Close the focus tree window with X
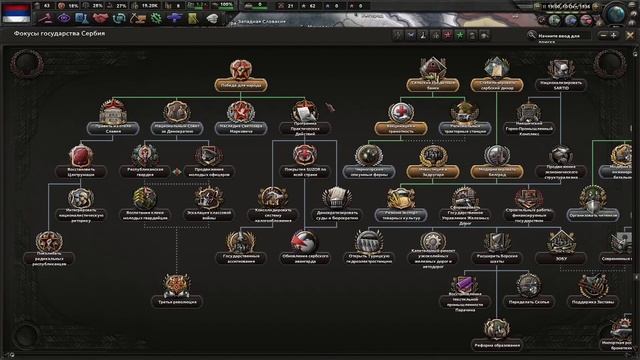640x360 pixels. [630, 36]
